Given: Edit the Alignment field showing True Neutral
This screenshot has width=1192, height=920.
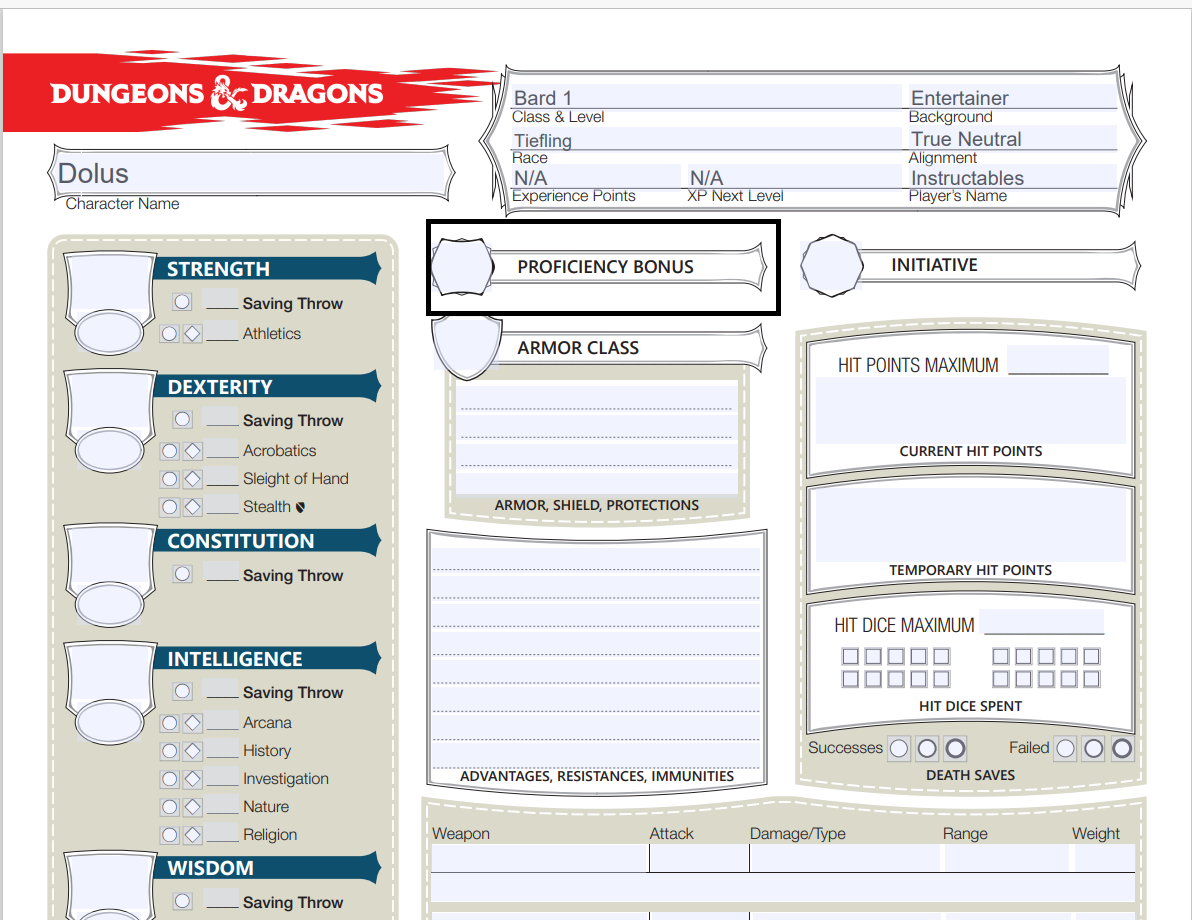Looking at the screenshot, I should [x=1013, y=138].
